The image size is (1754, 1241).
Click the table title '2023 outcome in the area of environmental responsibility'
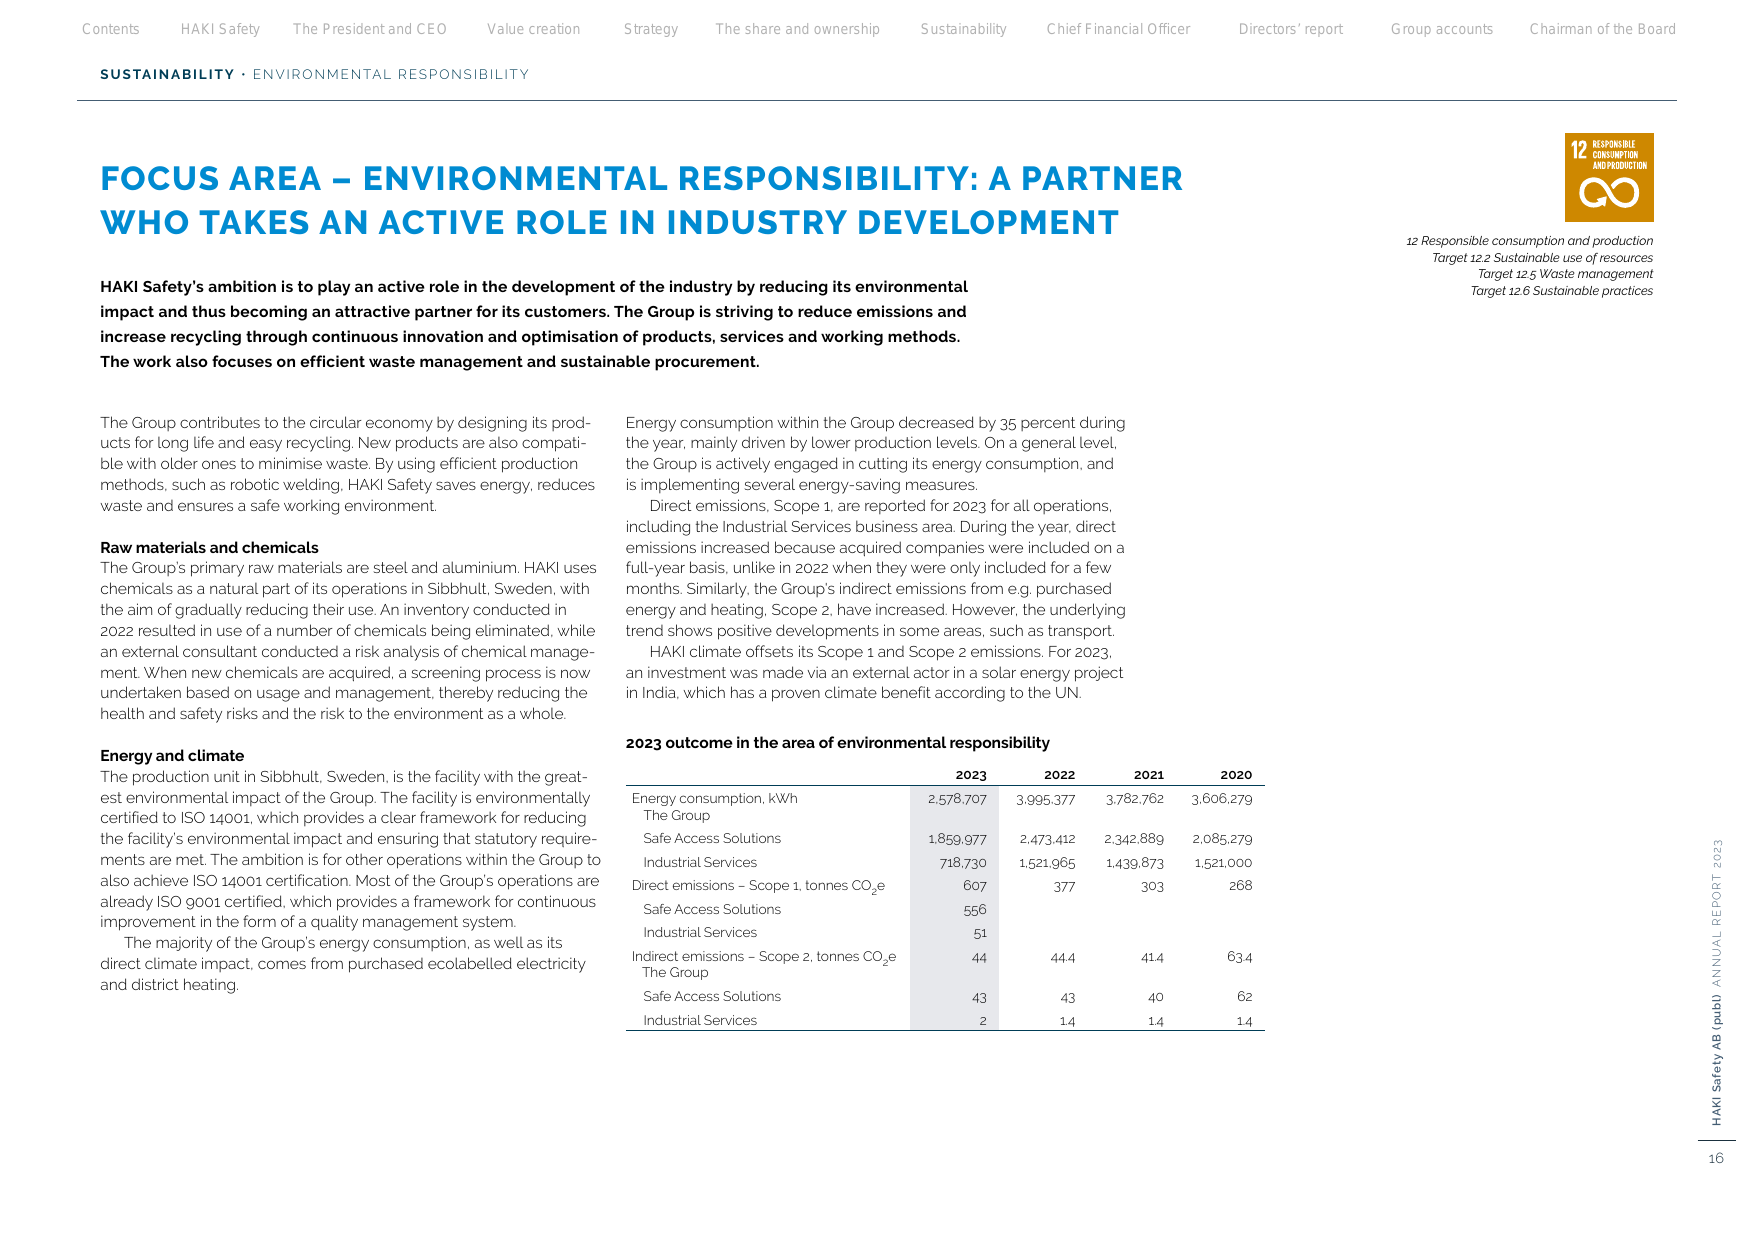point(838,743)
